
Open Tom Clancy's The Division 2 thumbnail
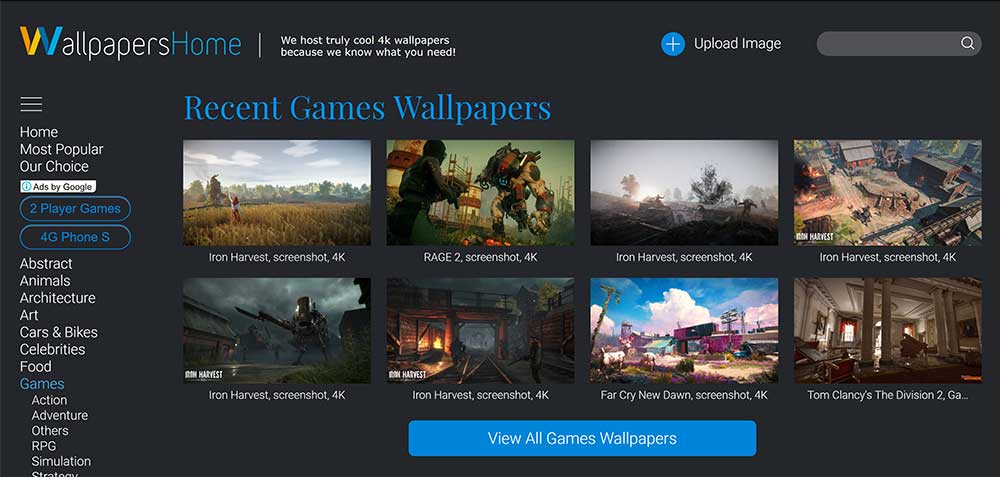click(x=888, y=330)
